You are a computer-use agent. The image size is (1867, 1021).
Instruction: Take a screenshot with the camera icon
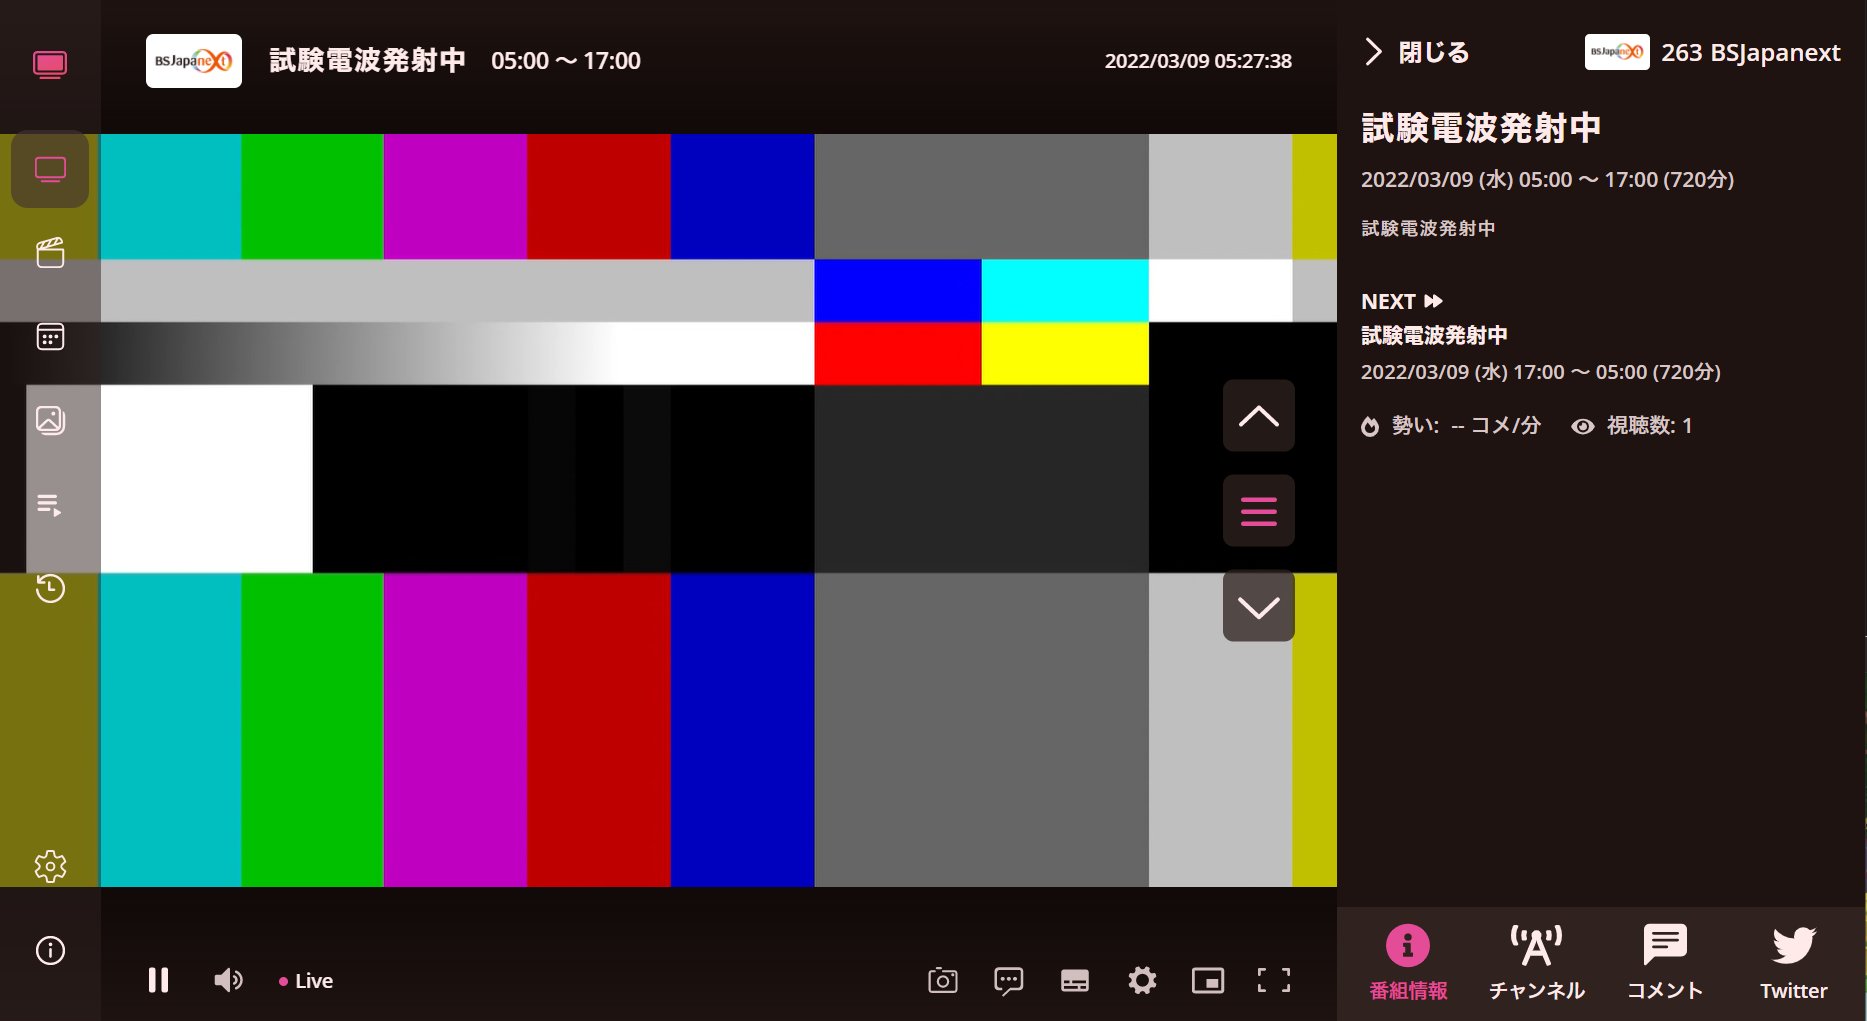click(941, 980)
